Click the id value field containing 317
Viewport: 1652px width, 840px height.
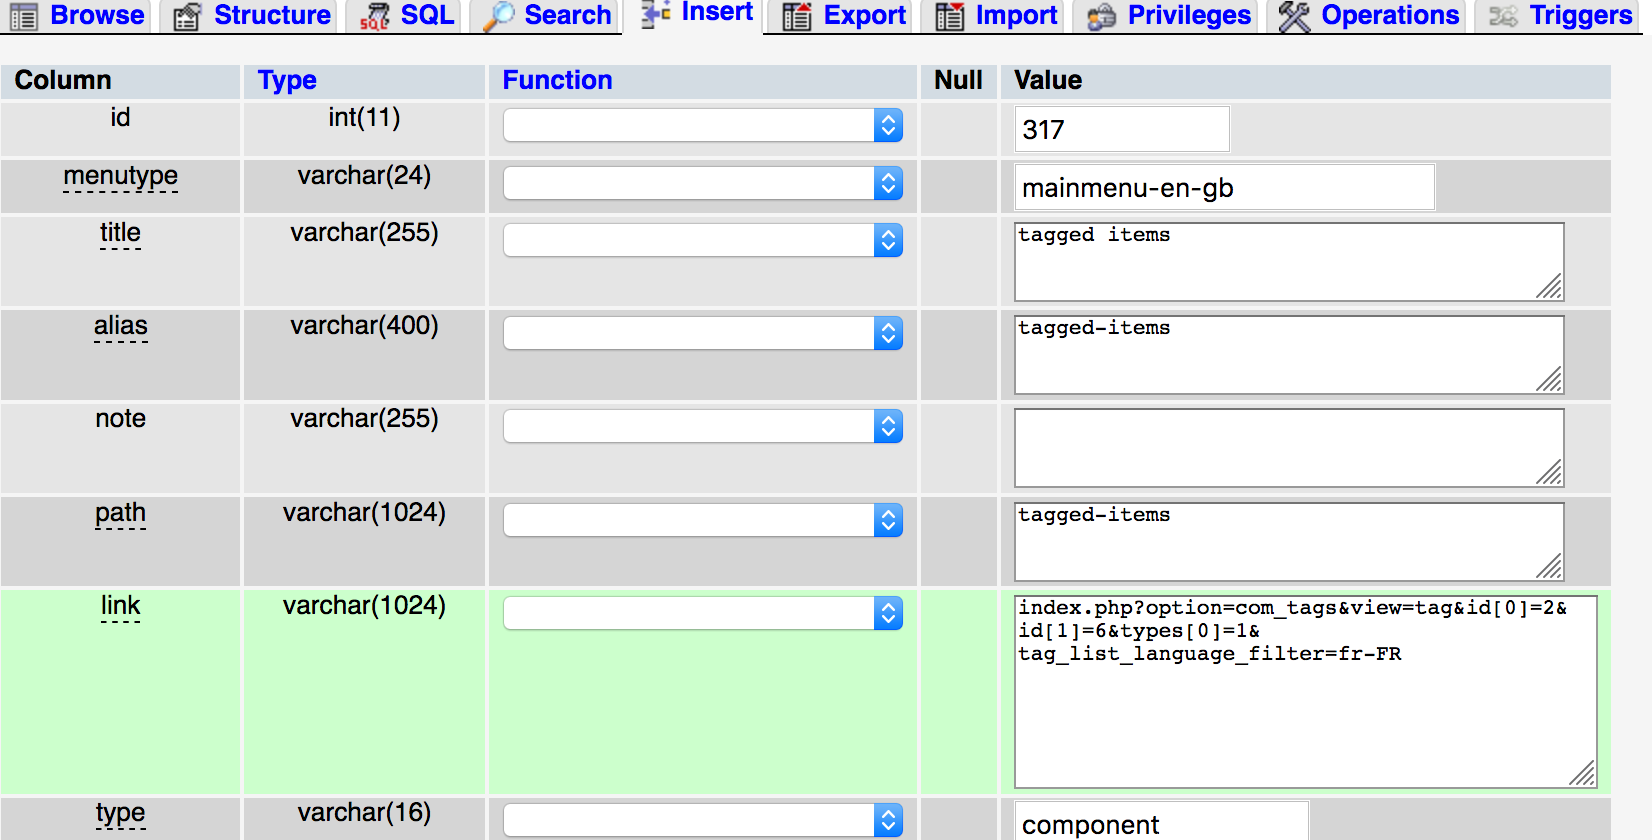pos(1122,129)
